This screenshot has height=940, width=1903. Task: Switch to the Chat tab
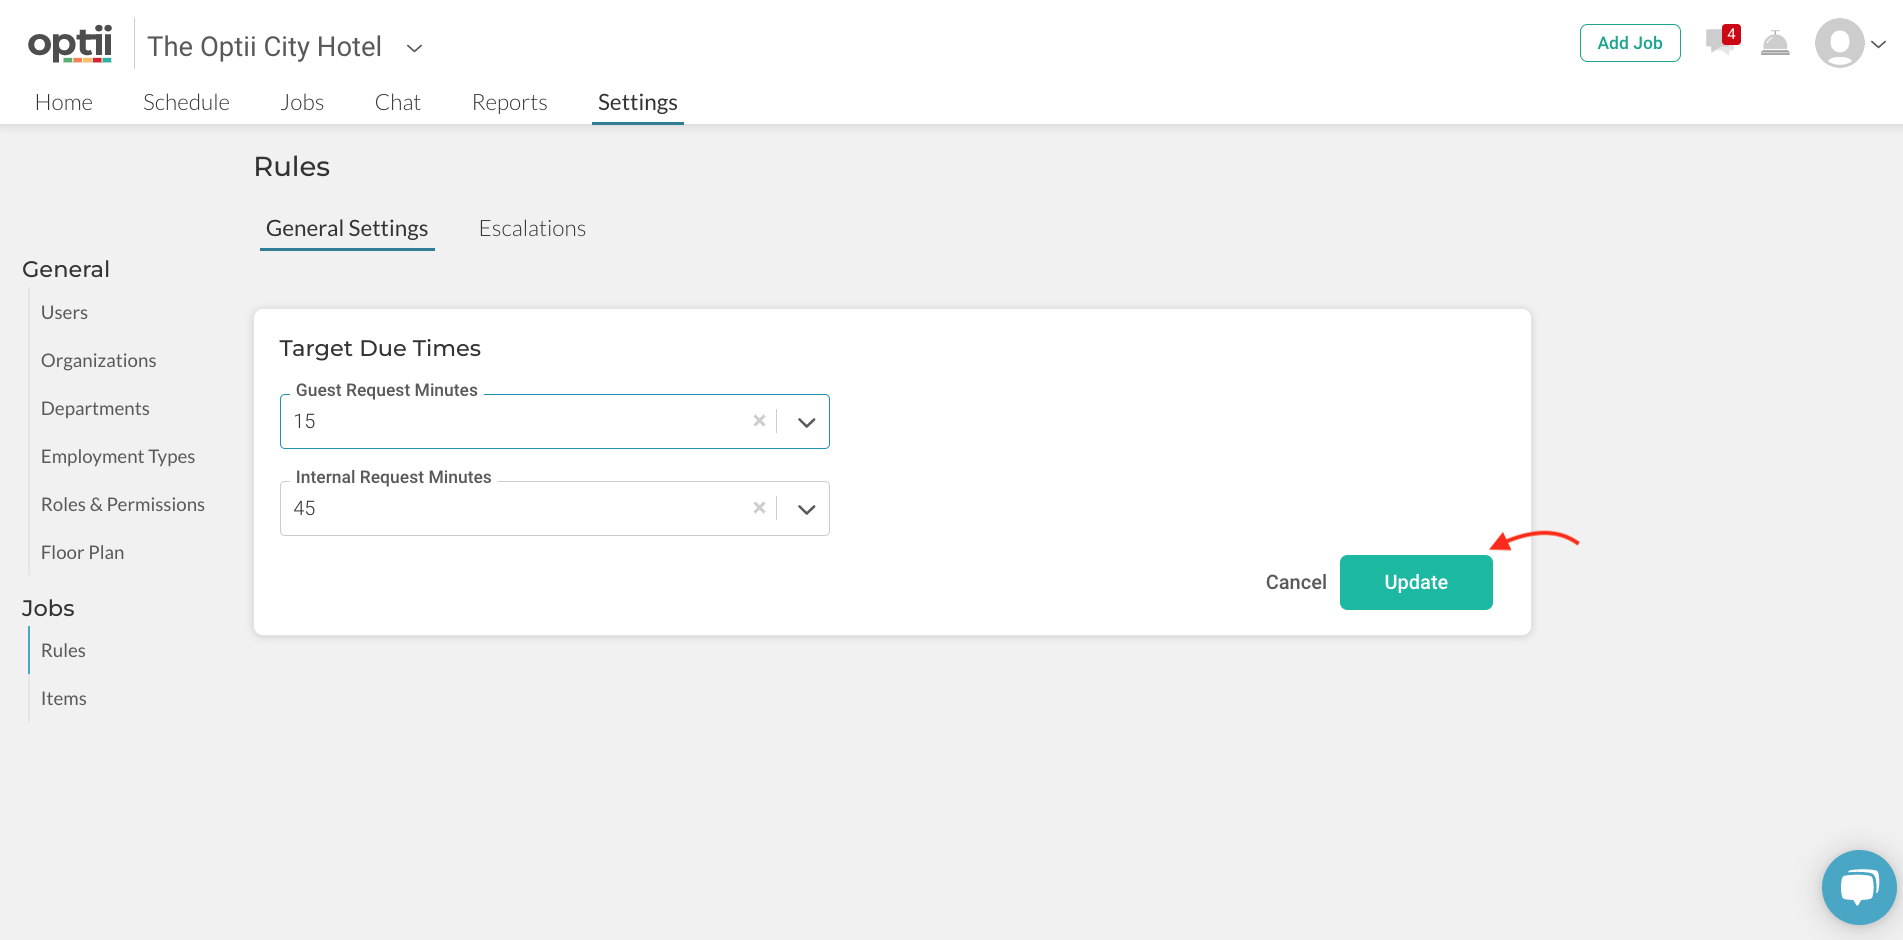point(397,102)
